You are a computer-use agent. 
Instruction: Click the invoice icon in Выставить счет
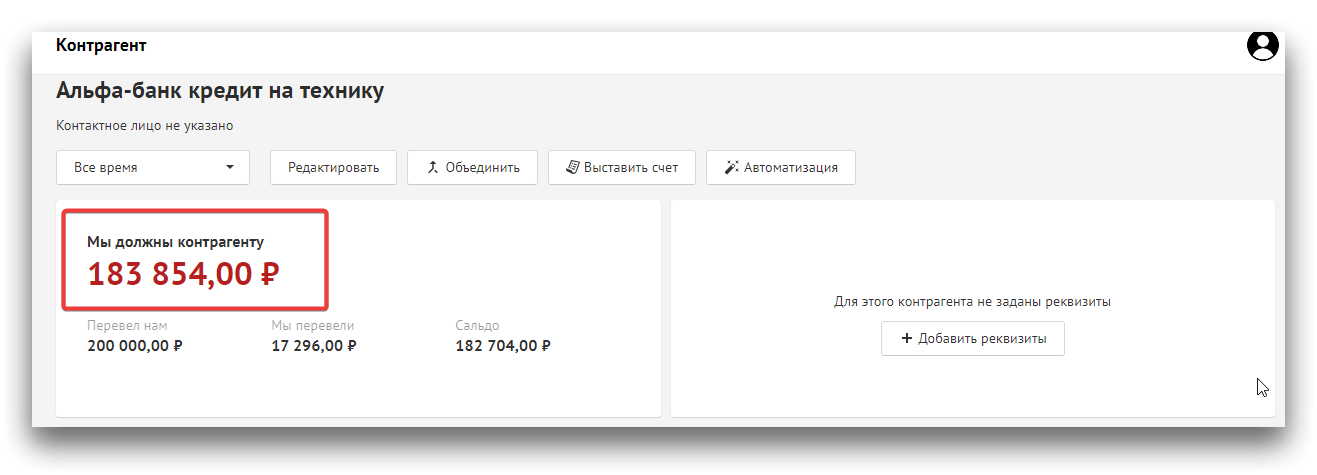(x=572, y=167)
